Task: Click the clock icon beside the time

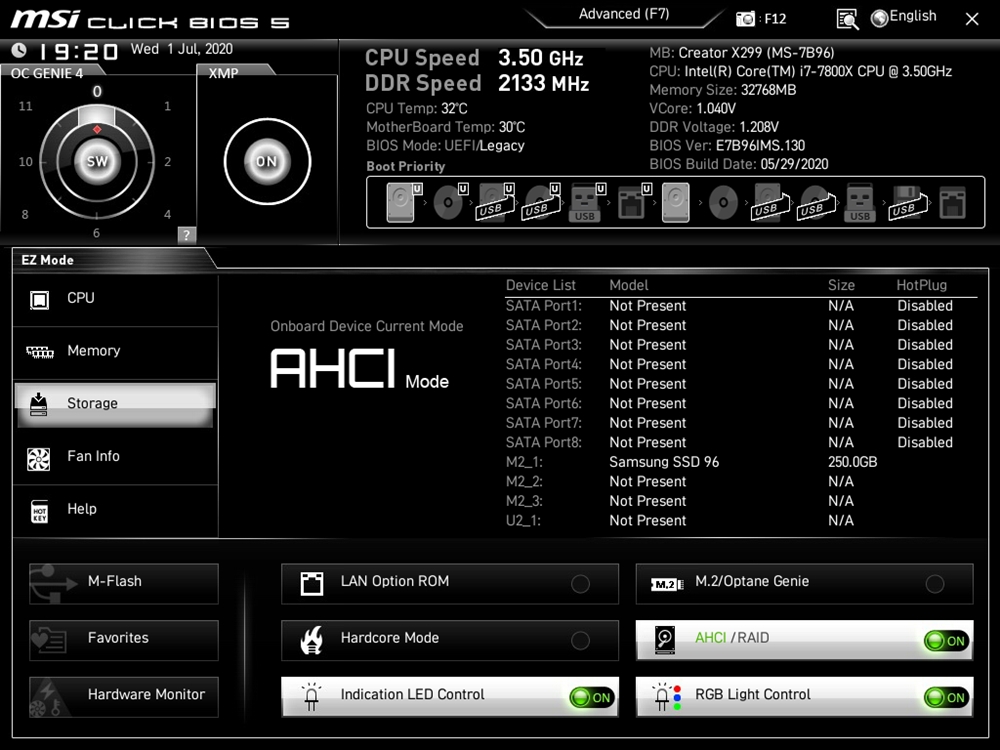Action: tap(19, 50)
